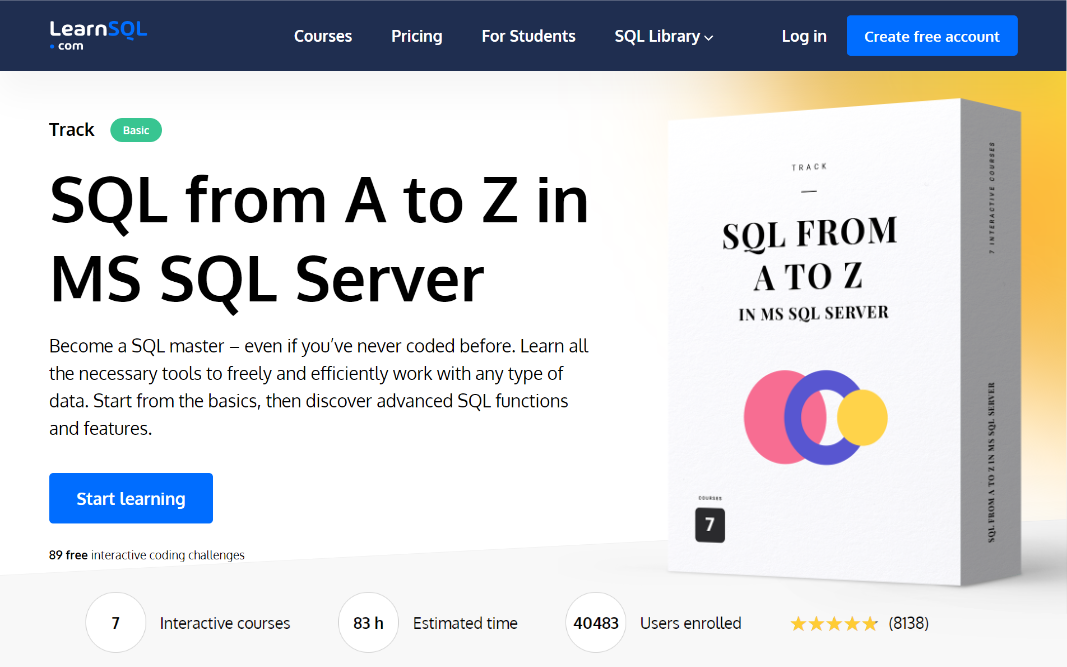Click the SQL from A to Z box cover image
Image resolution: width=1067 pixels, height=667 pixels.
coord(844,342)
